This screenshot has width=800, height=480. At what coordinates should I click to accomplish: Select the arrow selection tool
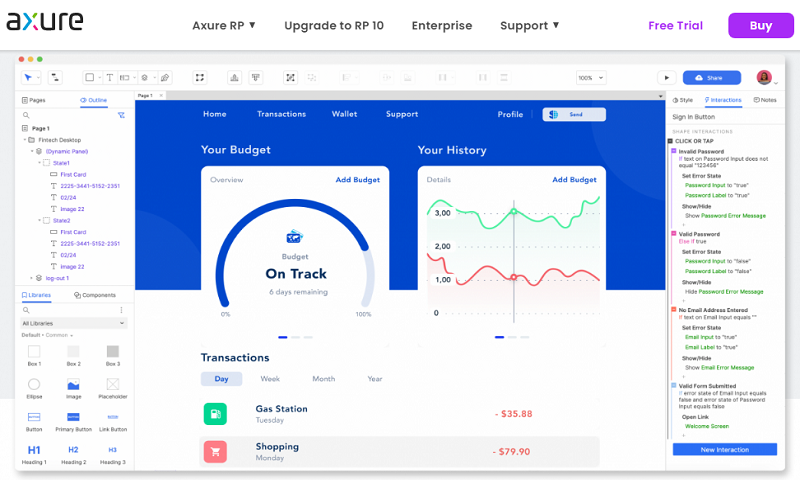[x=28, y=78]
